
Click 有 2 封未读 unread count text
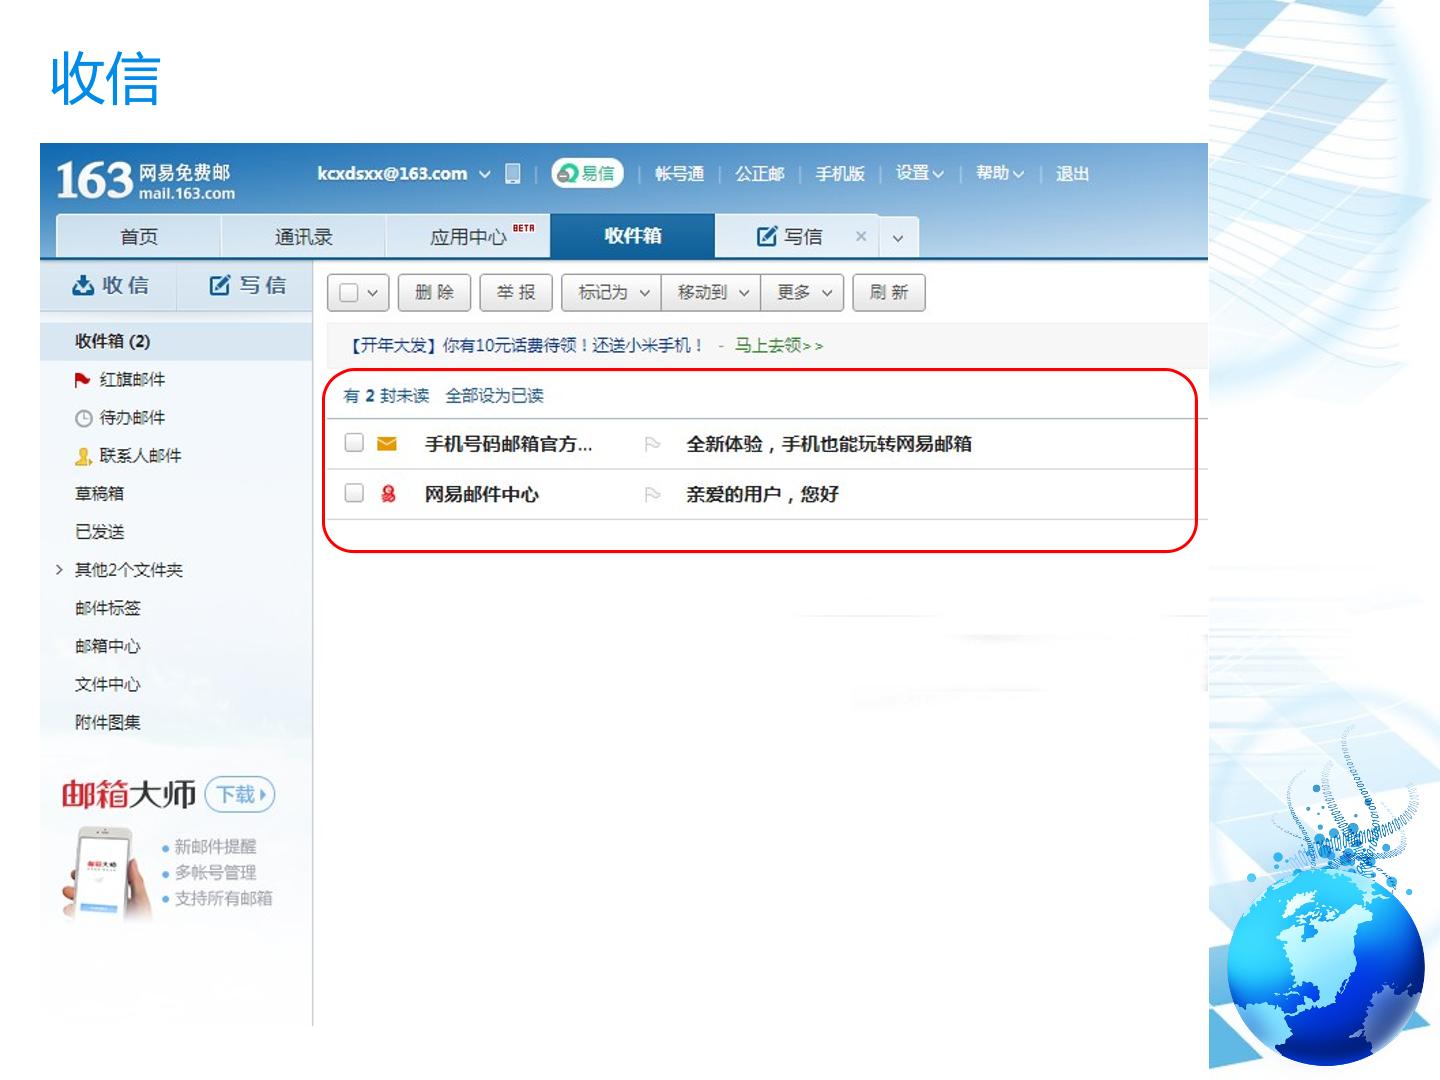coord(386,396)
